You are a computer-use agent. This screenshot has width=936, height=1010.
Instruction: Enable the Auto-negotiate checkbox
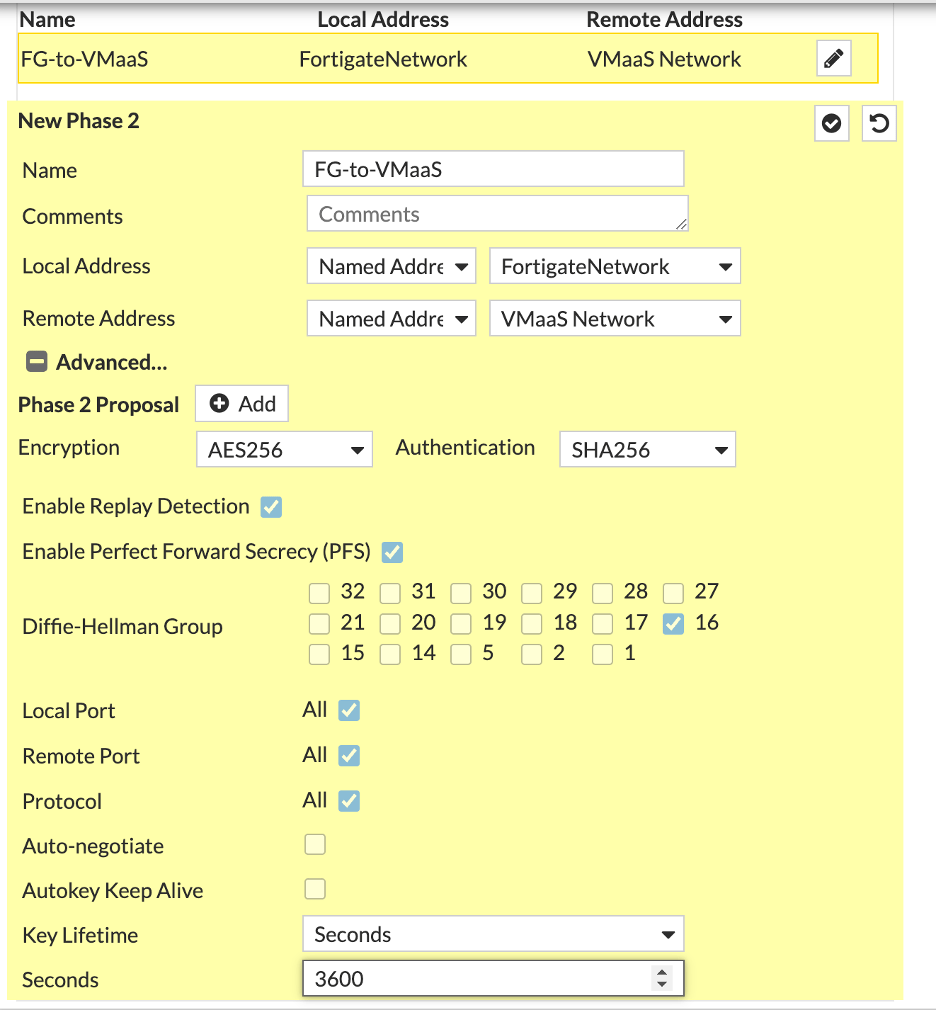315,846
